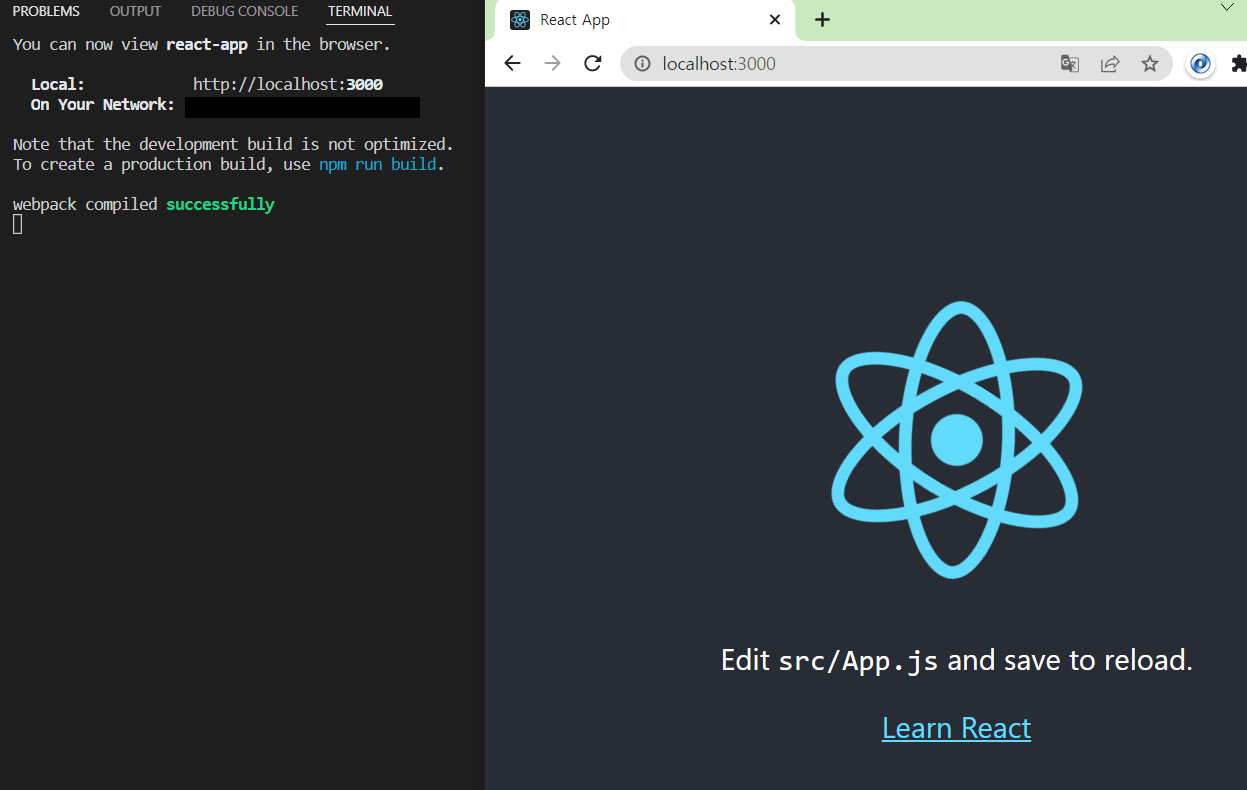The image size is (1247, 790).
Task: Select the DEBUG CONSOLE tab
Action: [244, 12]
